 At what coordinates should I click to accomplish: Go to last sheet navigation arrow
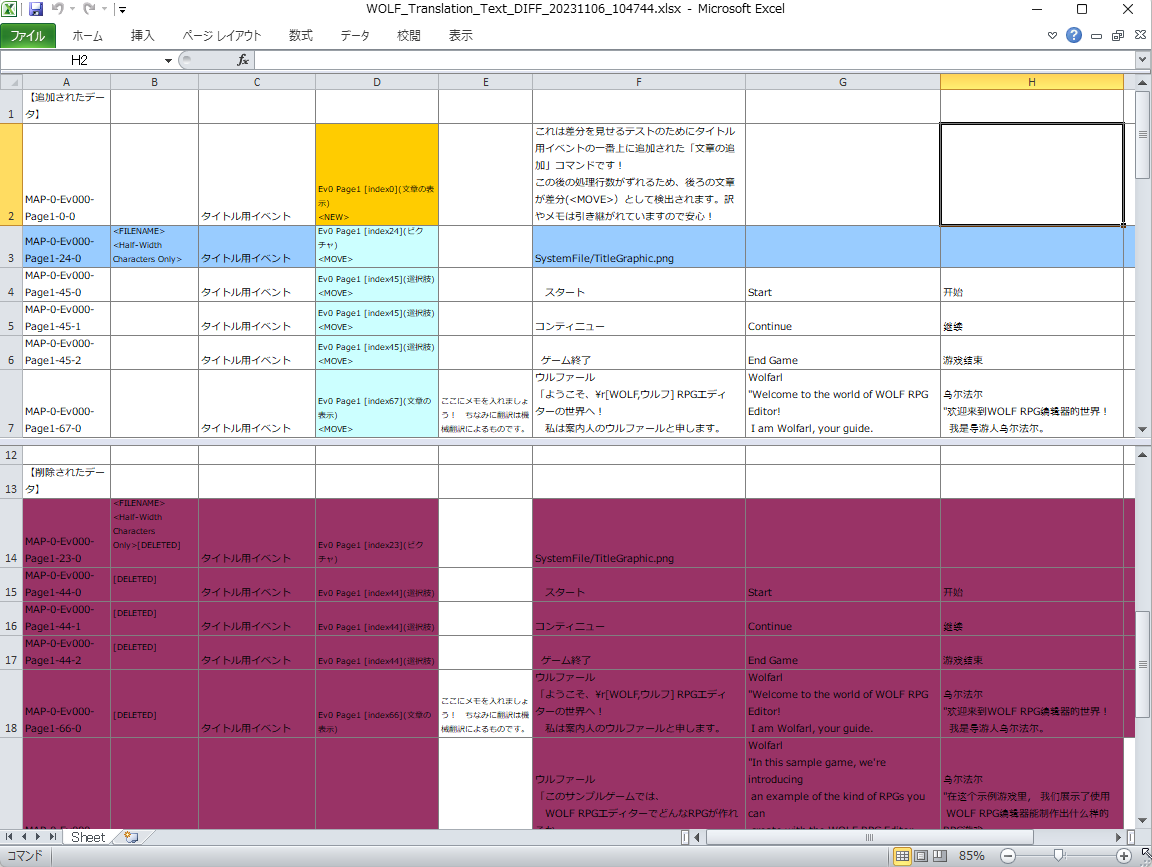[x=53, y=837]
